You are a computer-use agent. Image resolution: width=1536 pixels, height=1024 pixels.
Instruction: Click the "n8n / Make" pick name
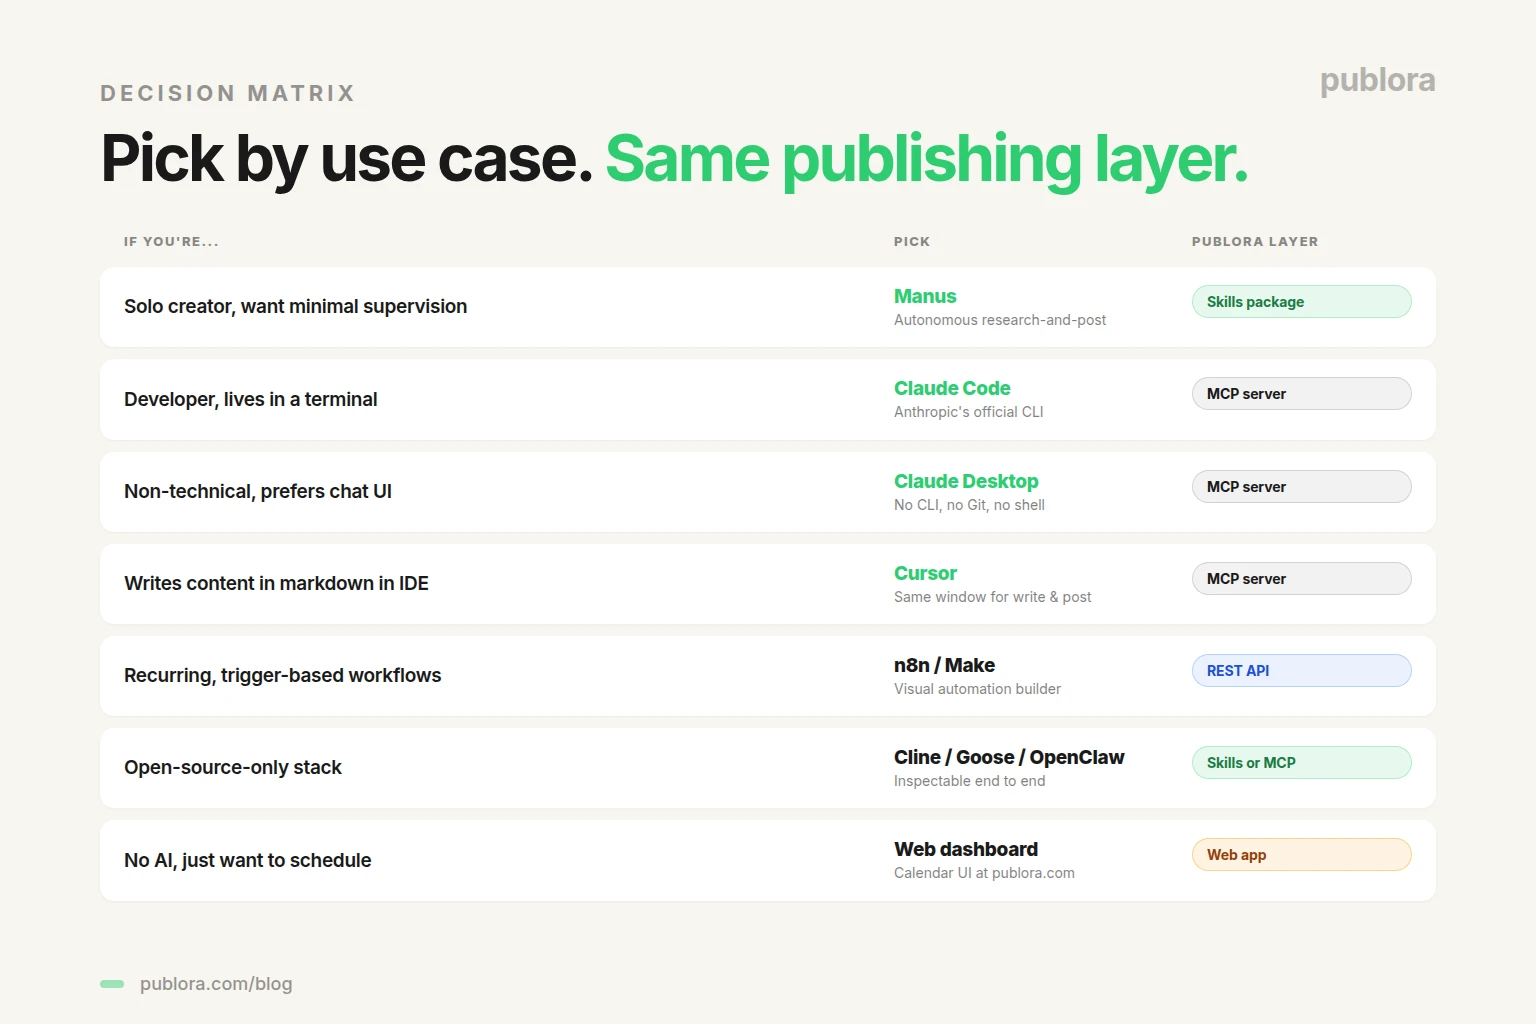pos(944,665)
